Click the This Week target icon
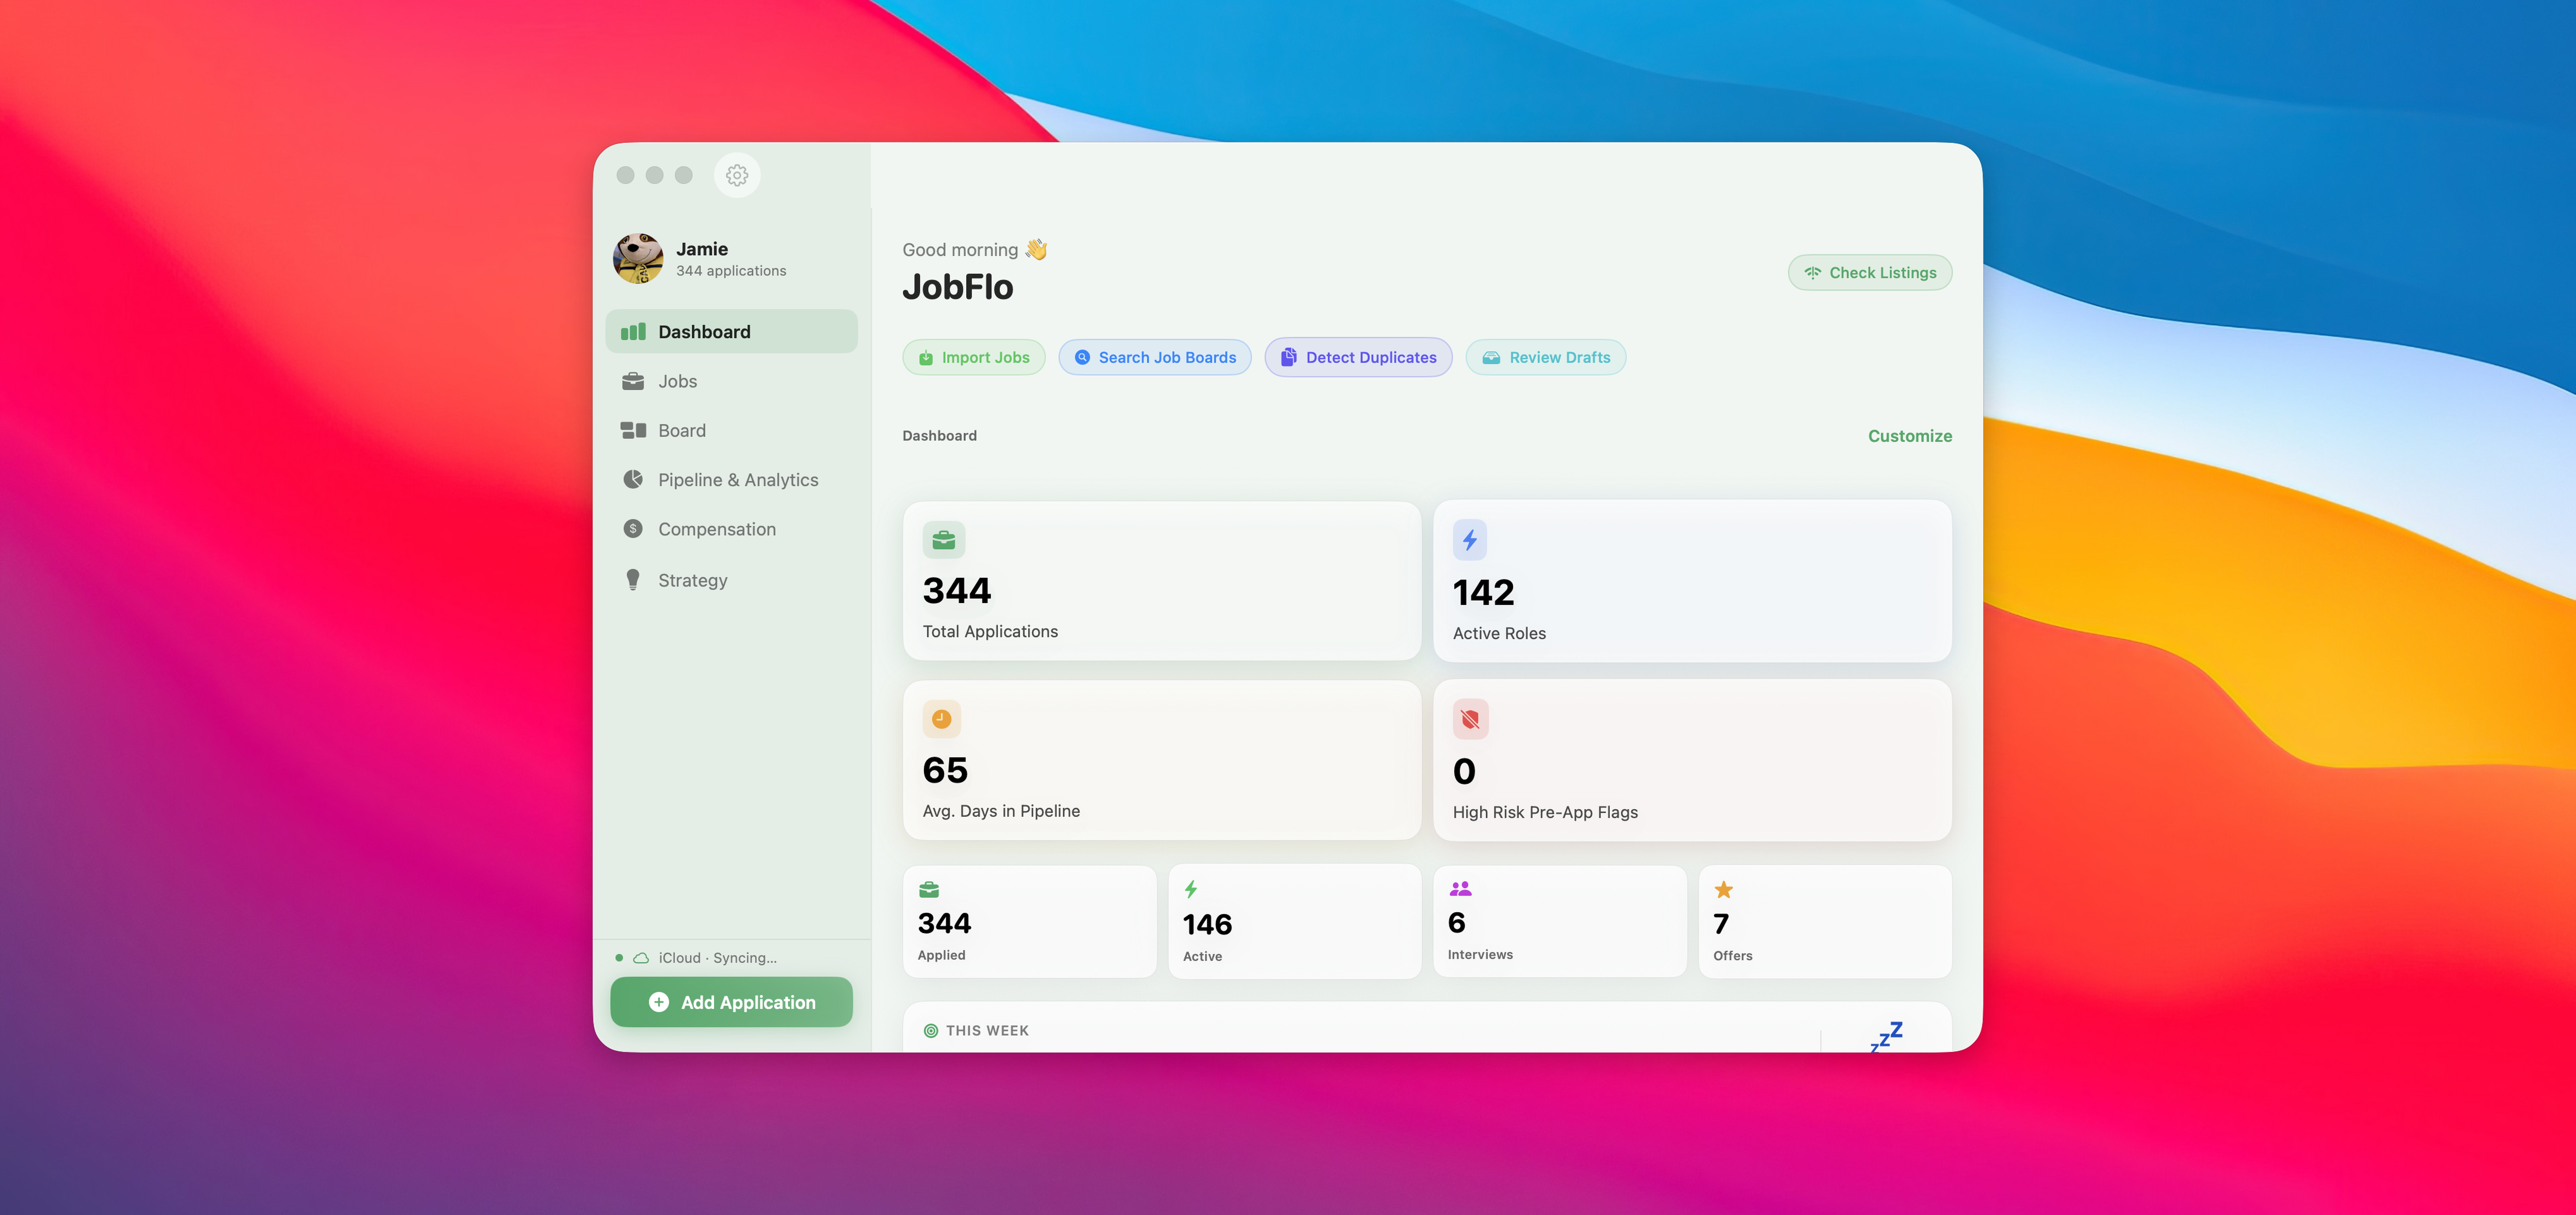 (931, 1031)
